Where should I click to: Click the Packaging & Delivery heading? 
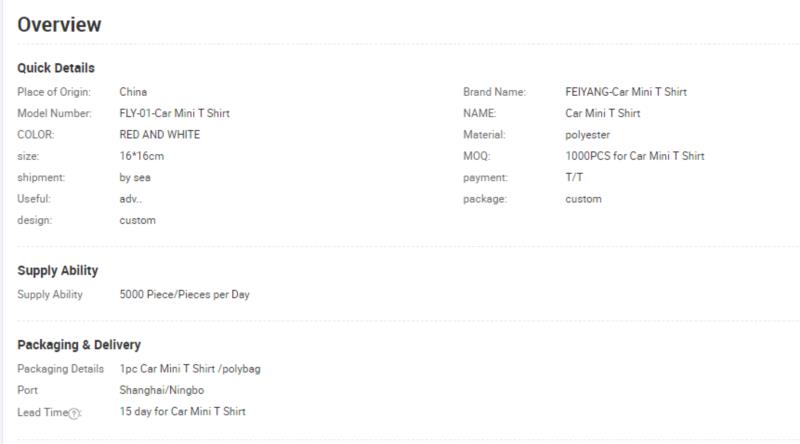coord(79,345)
